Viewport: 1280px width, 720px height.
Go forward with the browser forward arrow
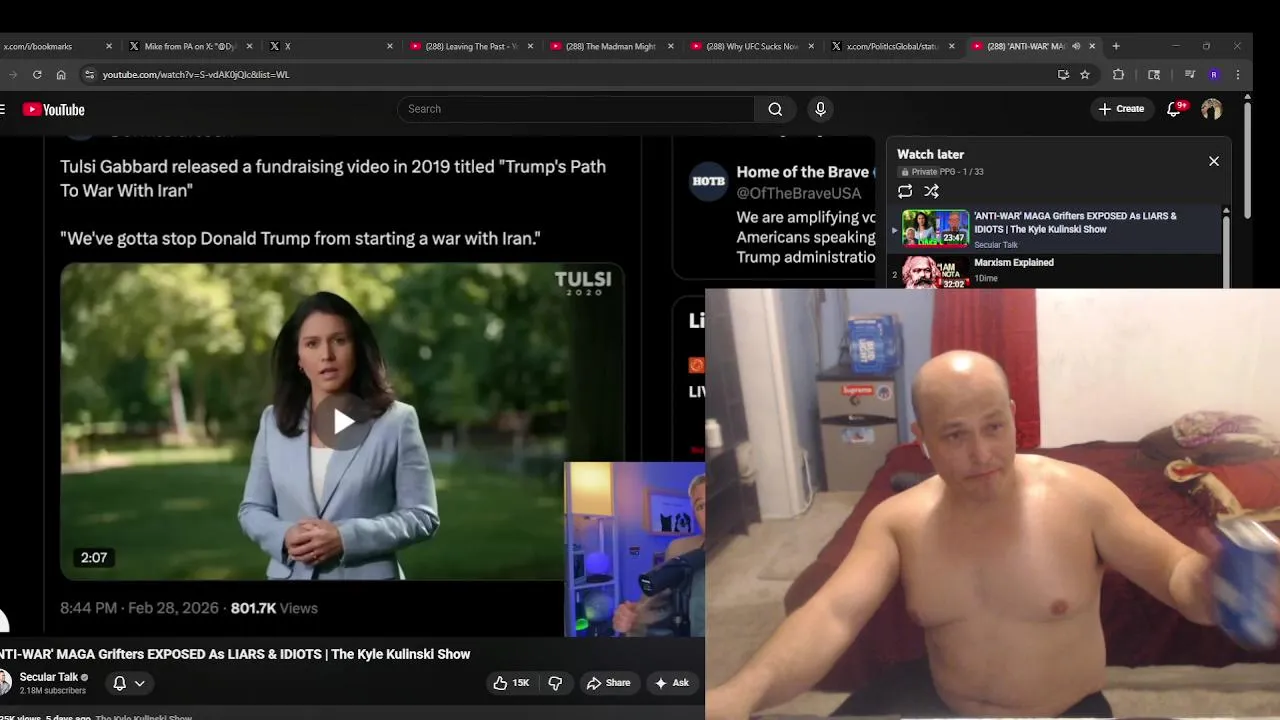(x=12, y=74)
